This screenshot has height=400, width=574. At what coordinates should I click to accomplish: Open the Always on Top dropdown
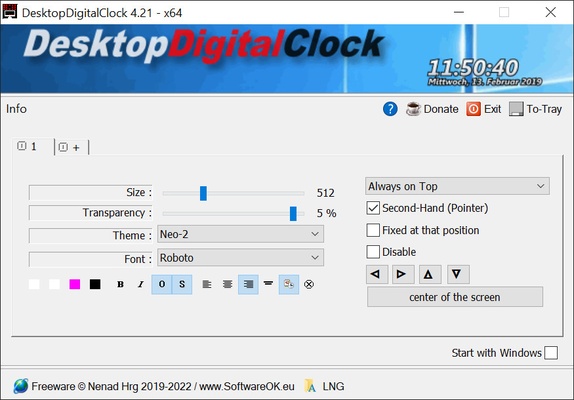pyautogui.click(x=457, y=186)
